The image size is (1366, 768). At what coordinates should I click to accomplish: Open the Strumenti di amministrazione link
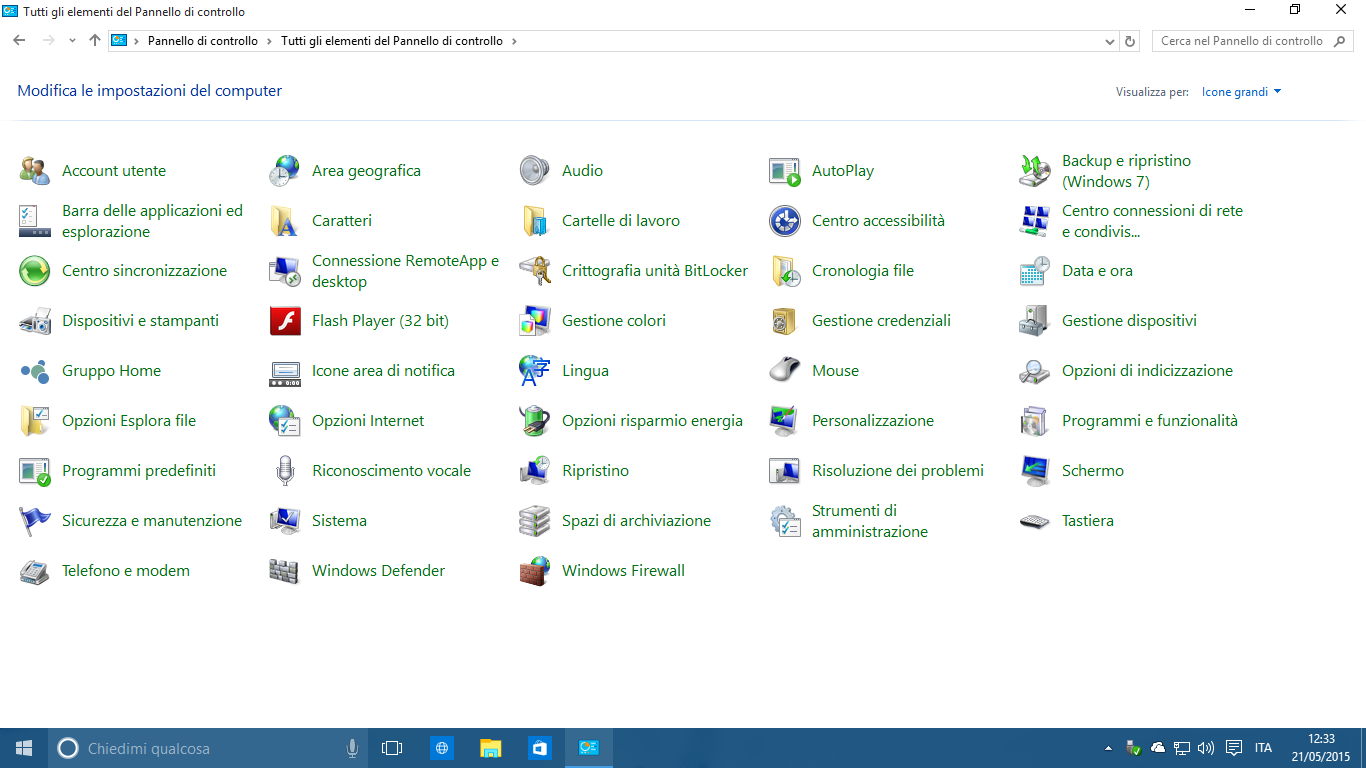pos(870,521)
